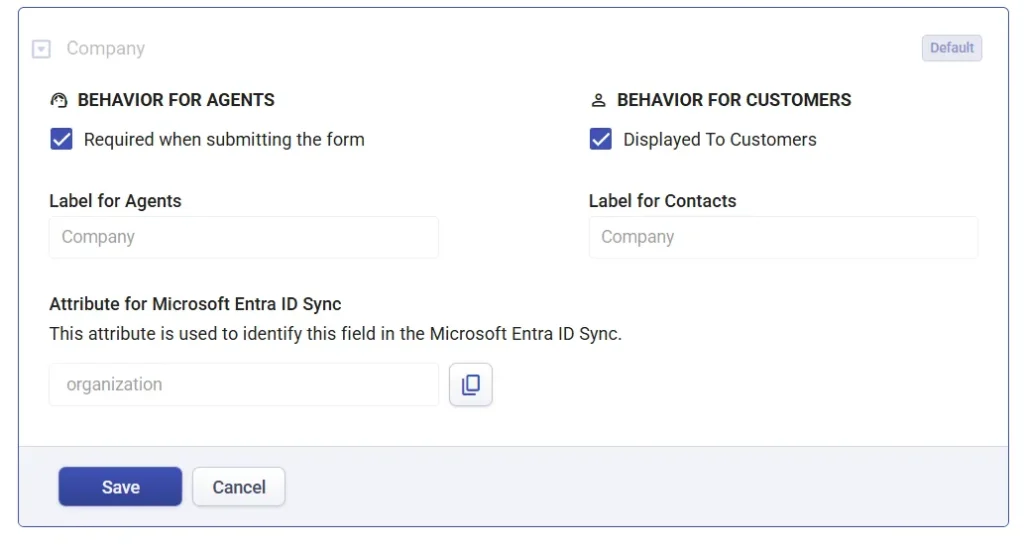Click the customer person icon

(598, 100)
